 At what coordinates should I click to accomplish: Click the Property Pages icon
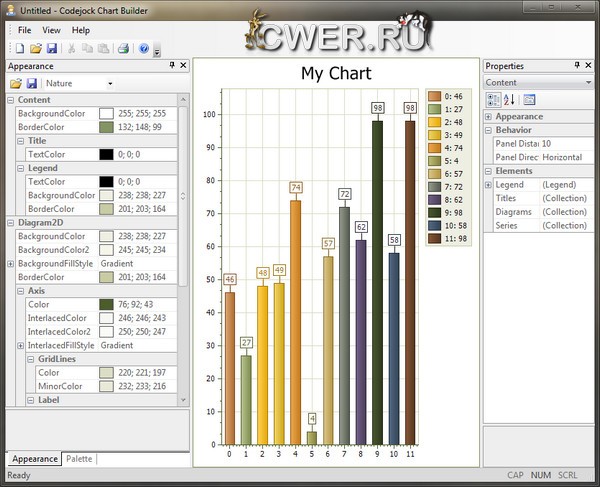click(529, 100)
